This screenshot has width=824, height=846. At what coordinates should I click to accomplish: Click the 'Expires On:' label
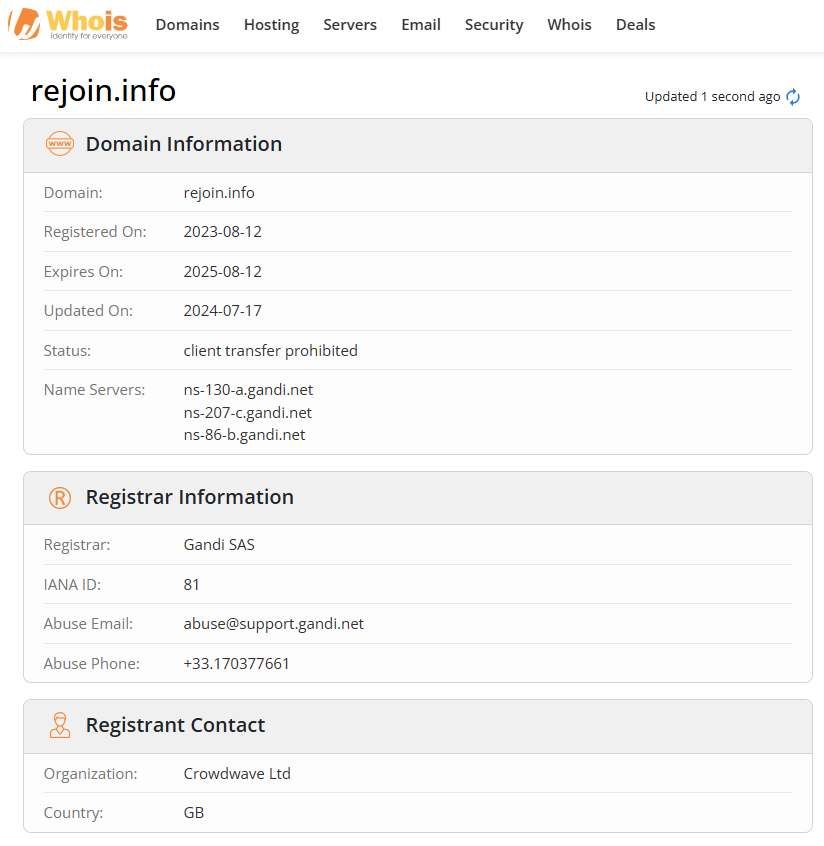coord(83,271)
